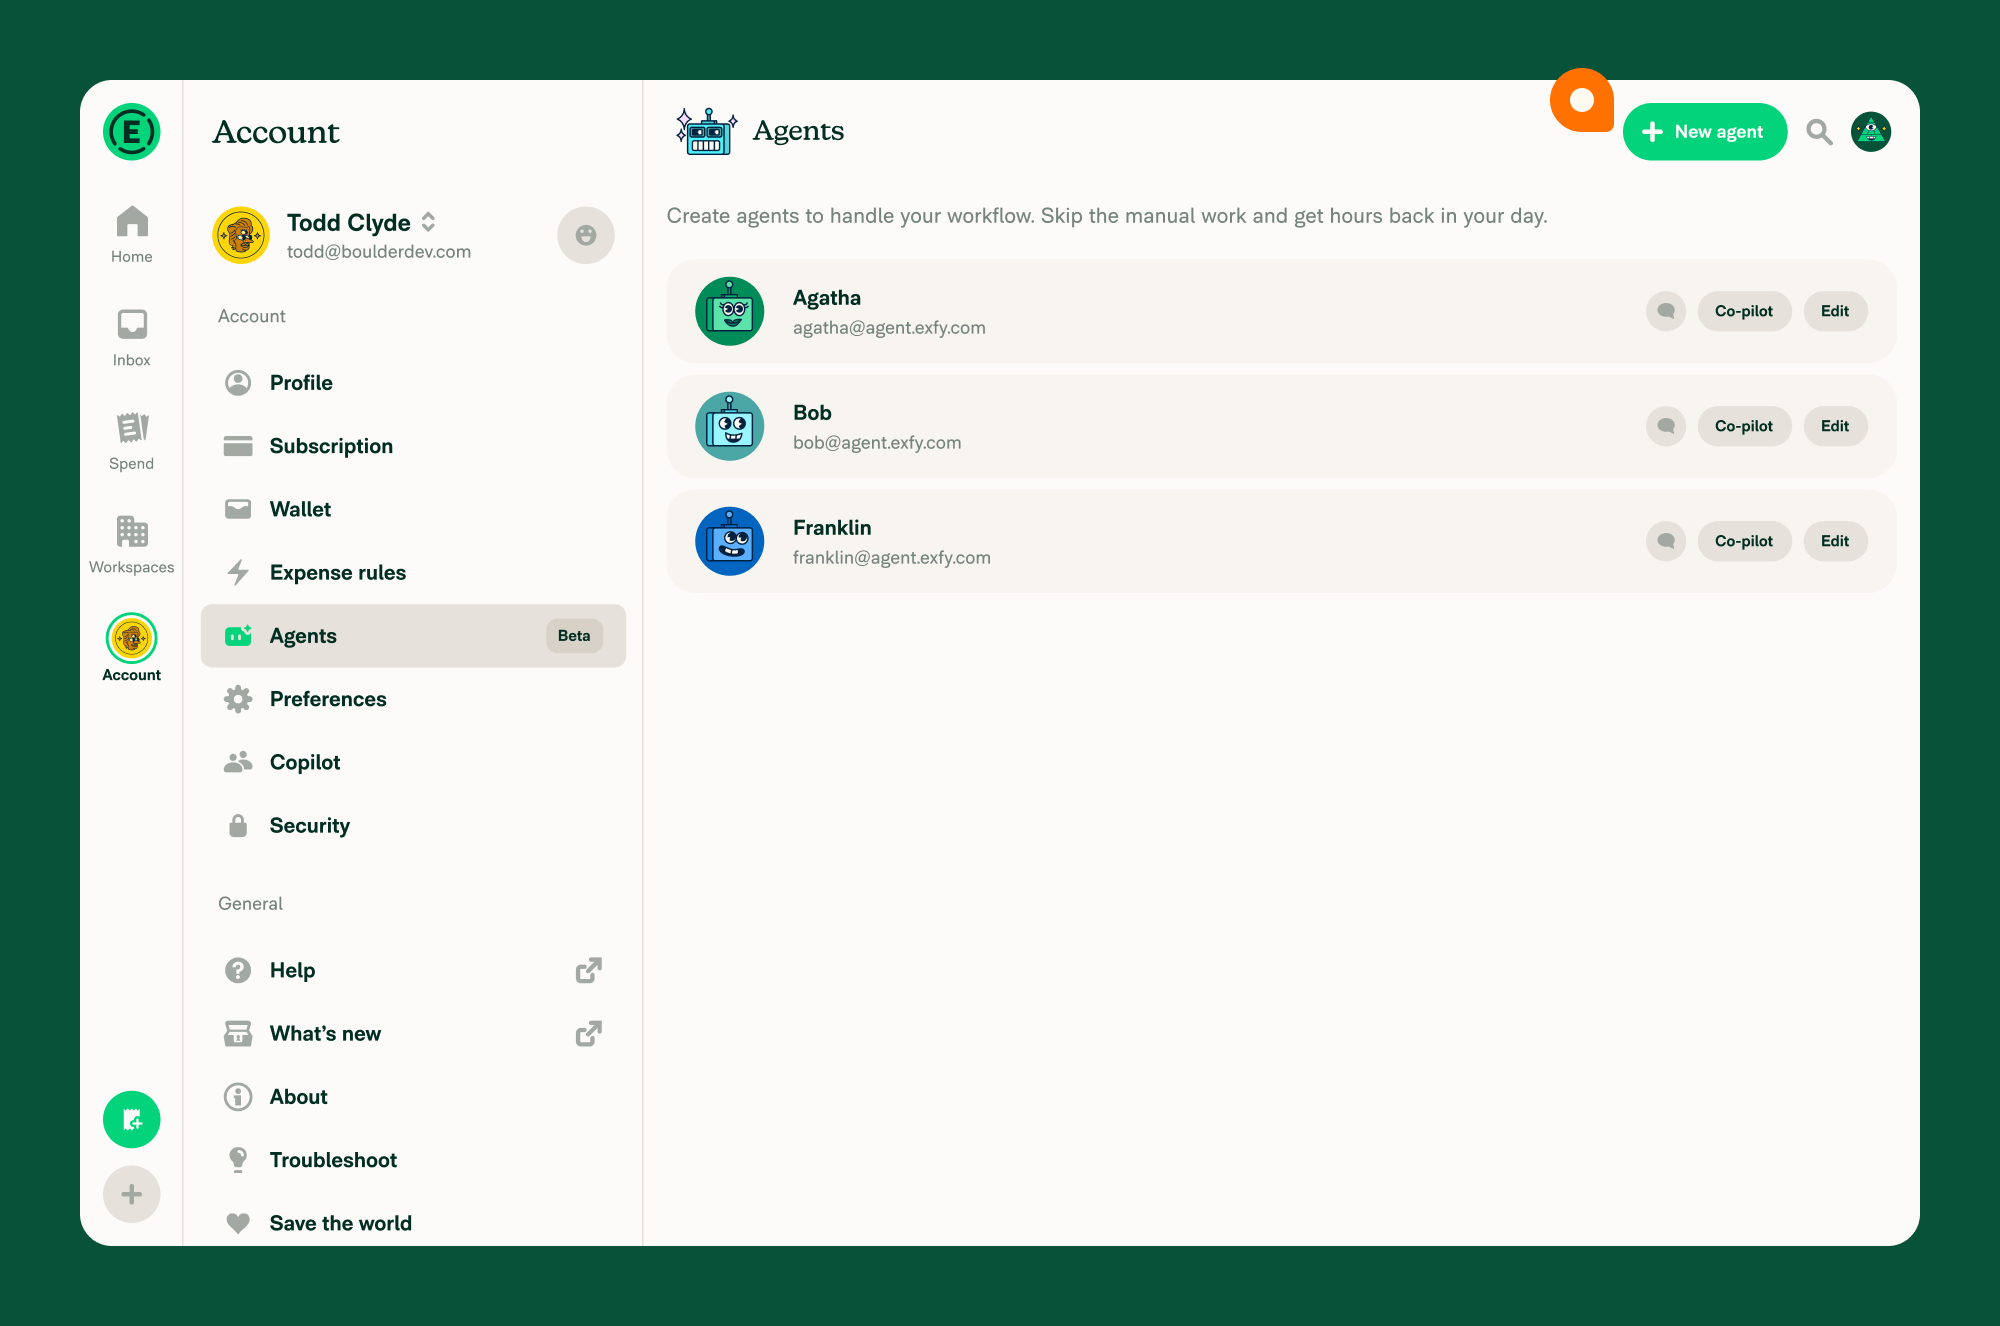This screenshot has width=2000, height=1326.
Task: Open chat with Franklin
Action: [x=1666, y=541]
